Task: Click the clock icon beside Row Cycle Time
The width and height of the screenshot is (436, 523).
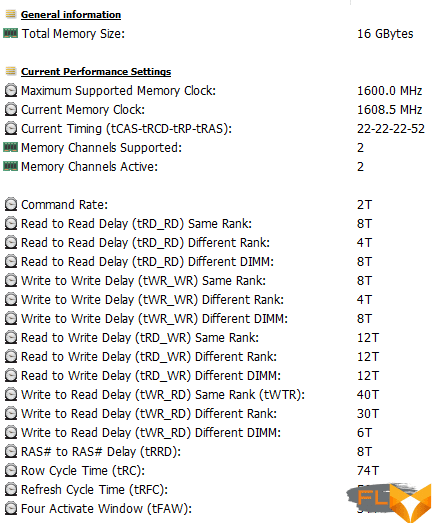Action: (x=11, y=471)
